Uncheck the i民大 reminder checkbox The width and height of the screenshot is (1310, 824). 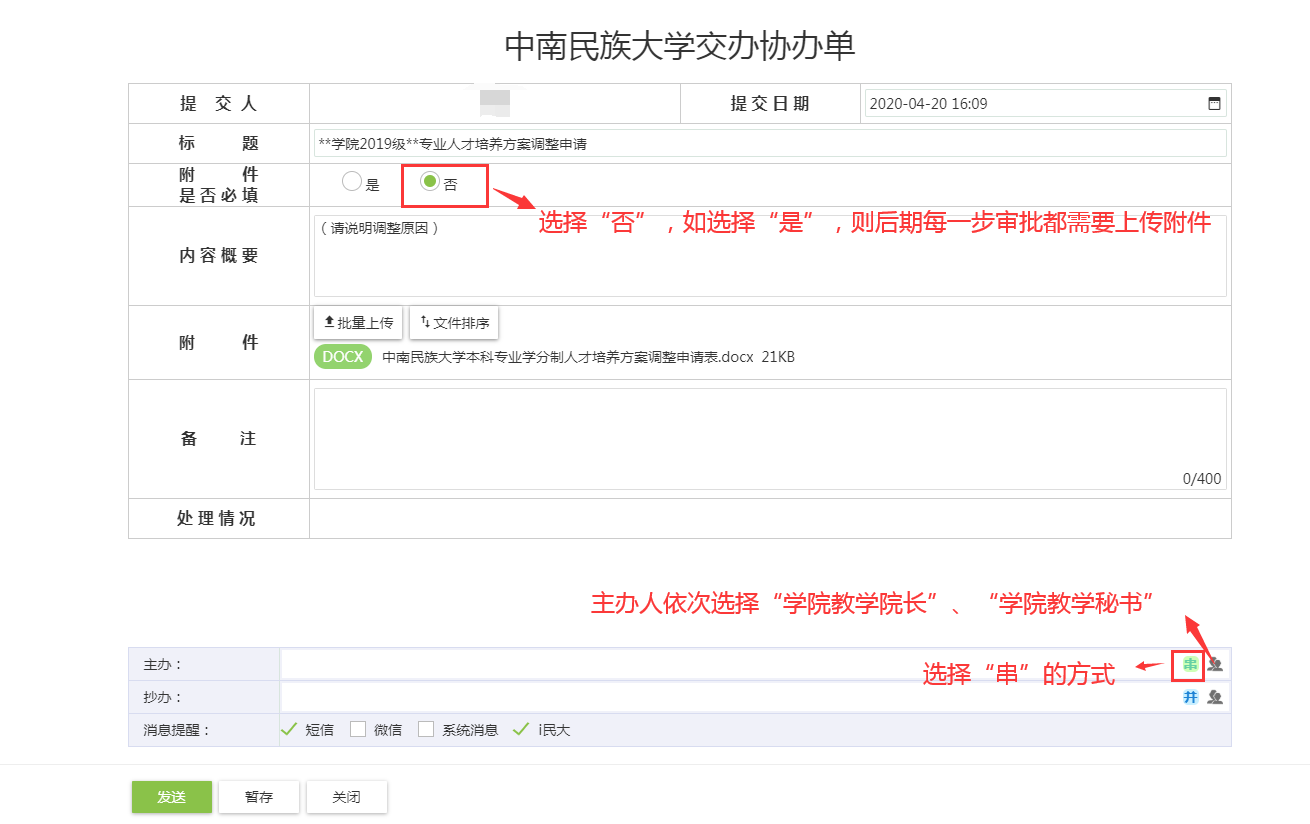[520, 729]
